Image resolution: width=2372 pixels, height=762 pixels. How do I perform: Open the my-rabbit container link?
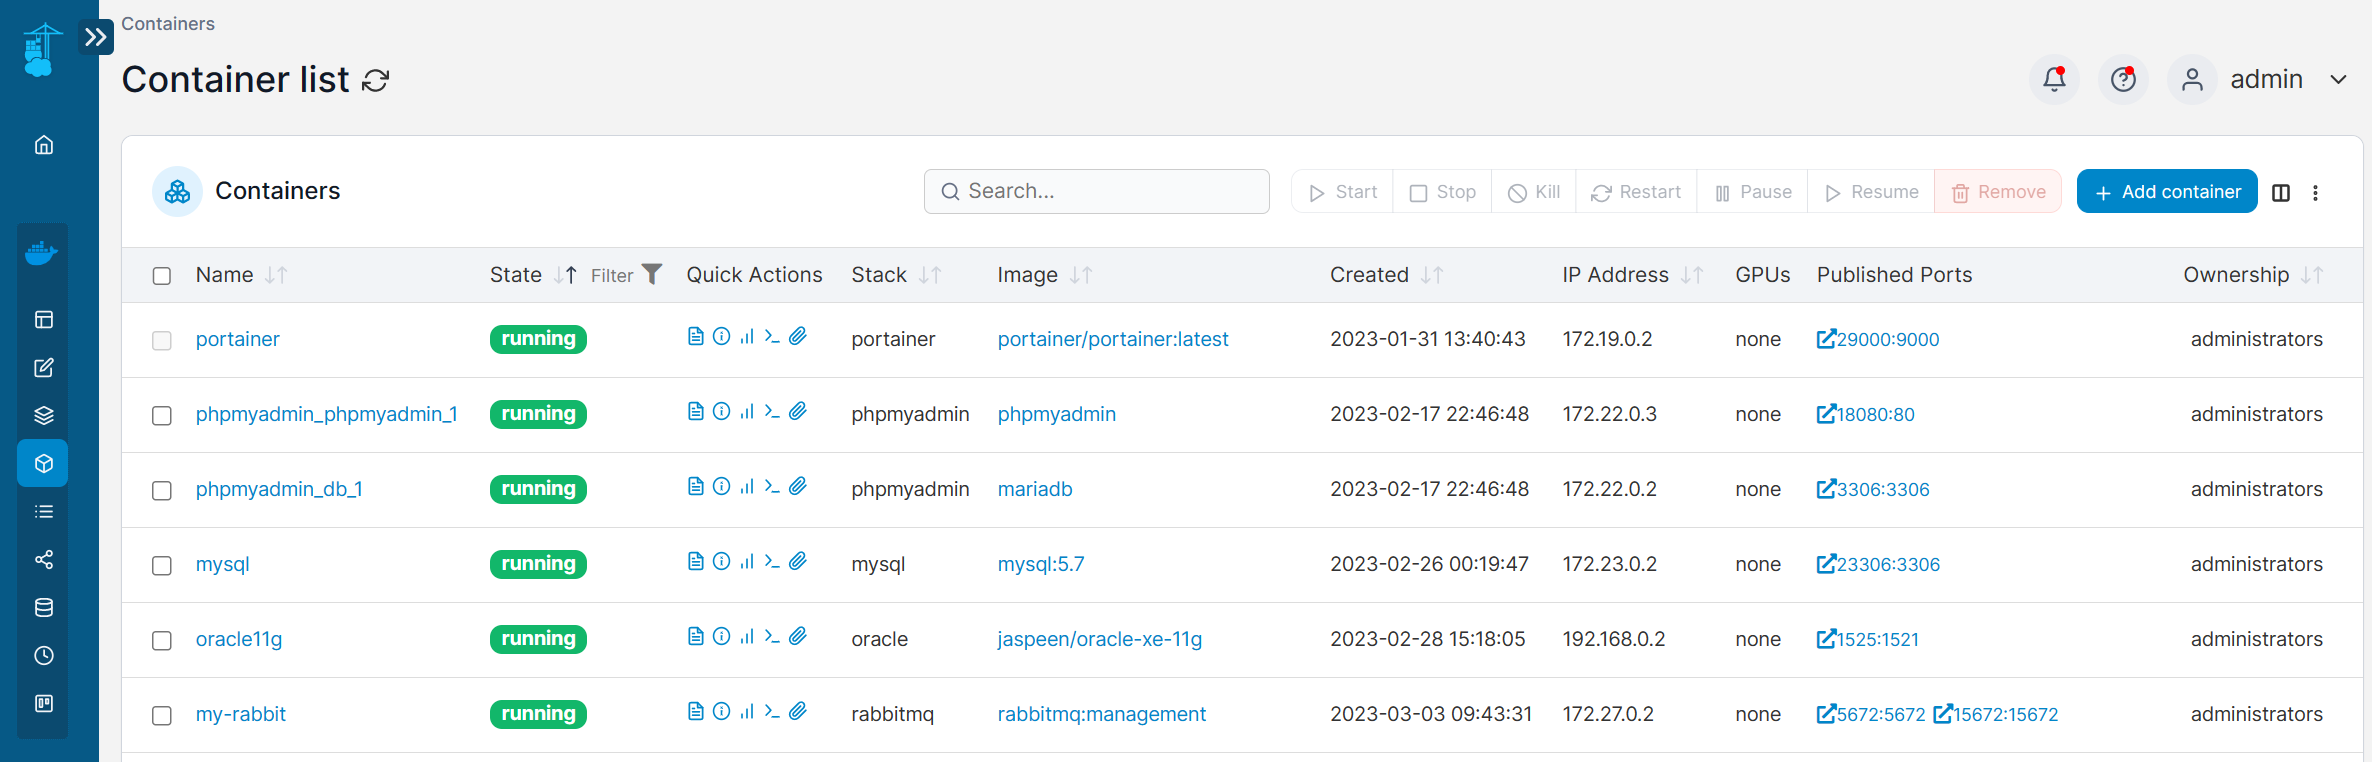241,714
